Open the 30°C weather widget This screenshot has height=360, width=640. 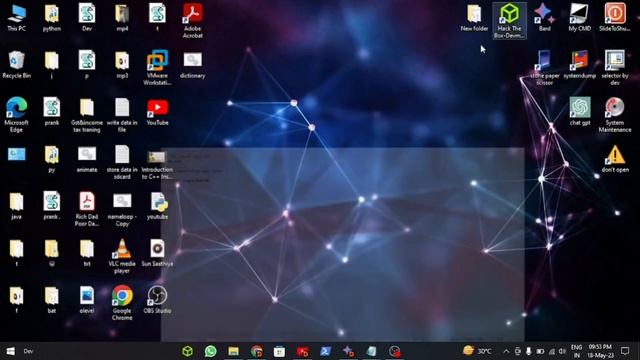point(477,351)
